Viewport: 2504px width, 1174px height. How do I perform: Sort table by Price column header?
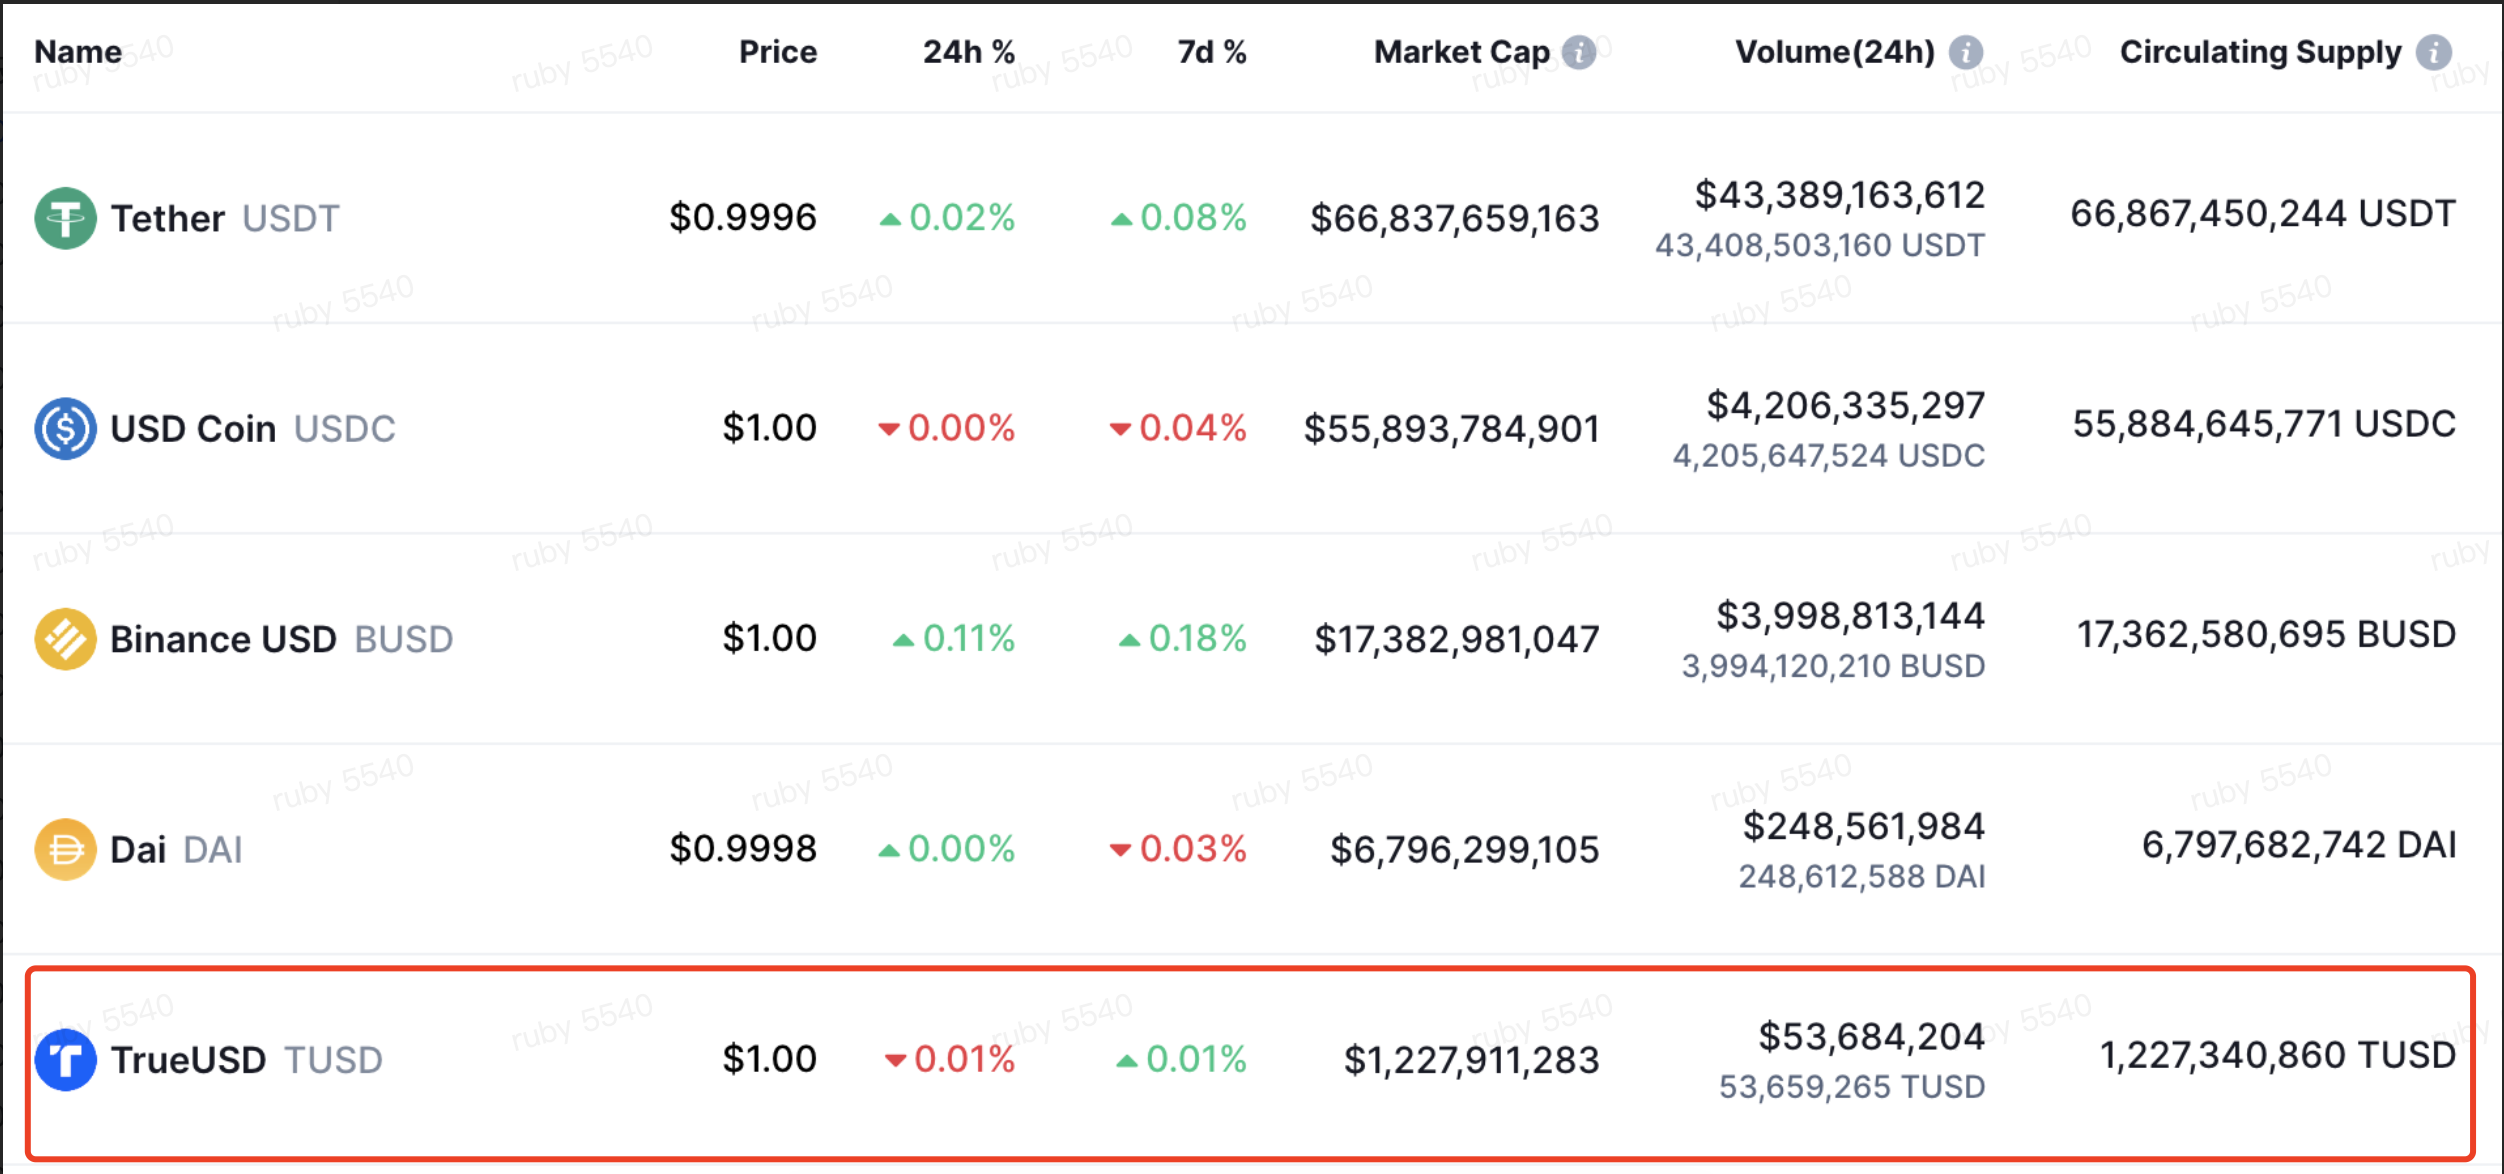tap(777, 52)
